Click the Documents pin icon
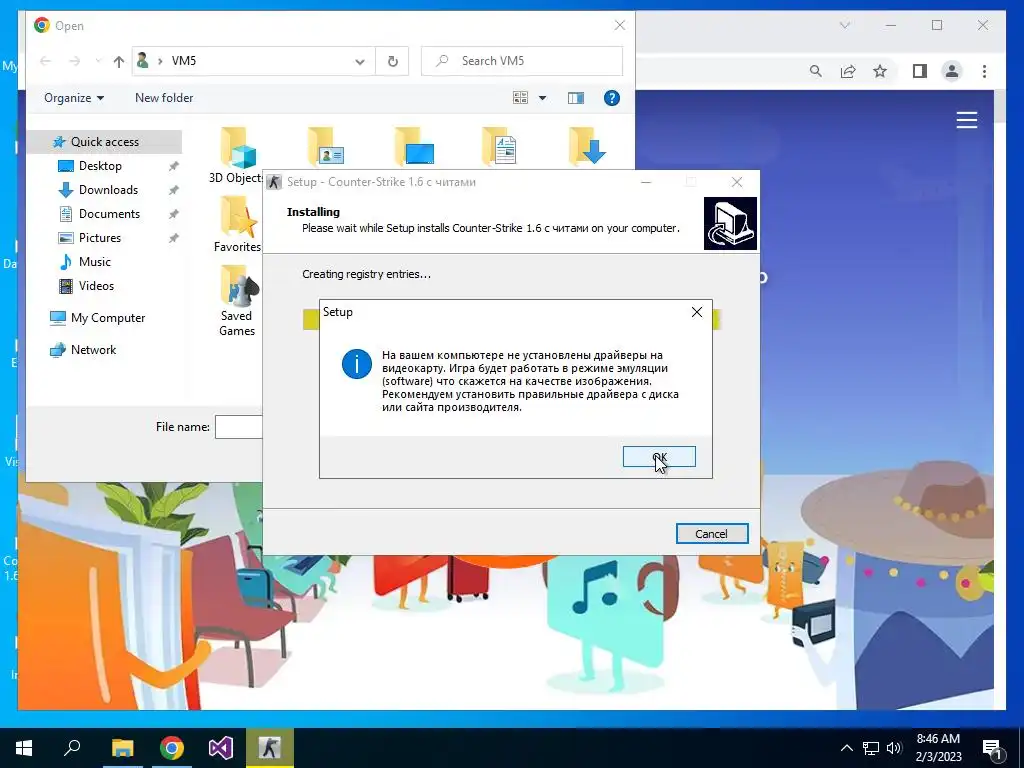This screenshot has width=1024, height=768. click(173, 214)
